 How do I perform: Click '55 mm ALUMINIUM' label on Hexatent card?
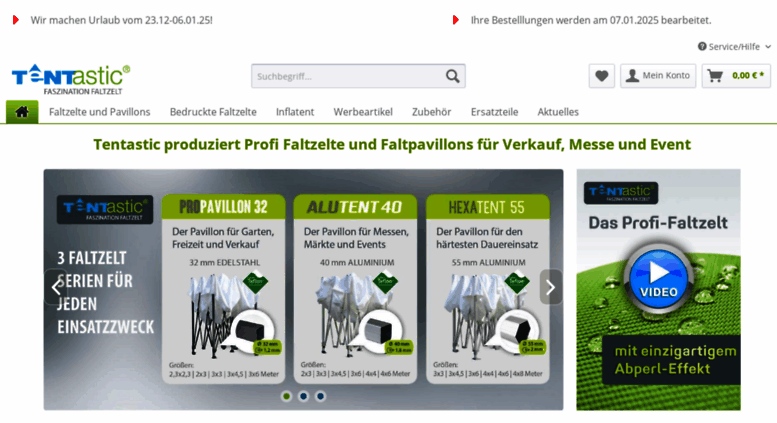[x=489, y=263]
